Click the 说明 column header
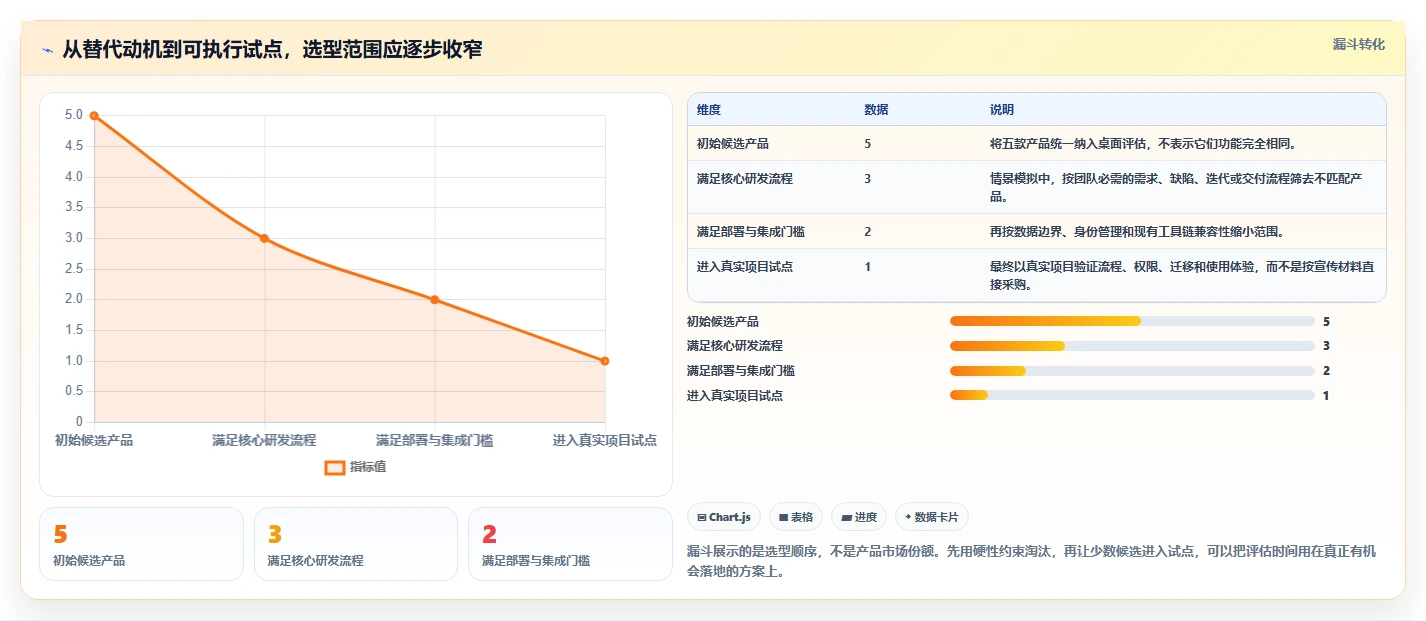This screenshot has height=621, width=1426. pyautogui.click(x=1002, y=109)
